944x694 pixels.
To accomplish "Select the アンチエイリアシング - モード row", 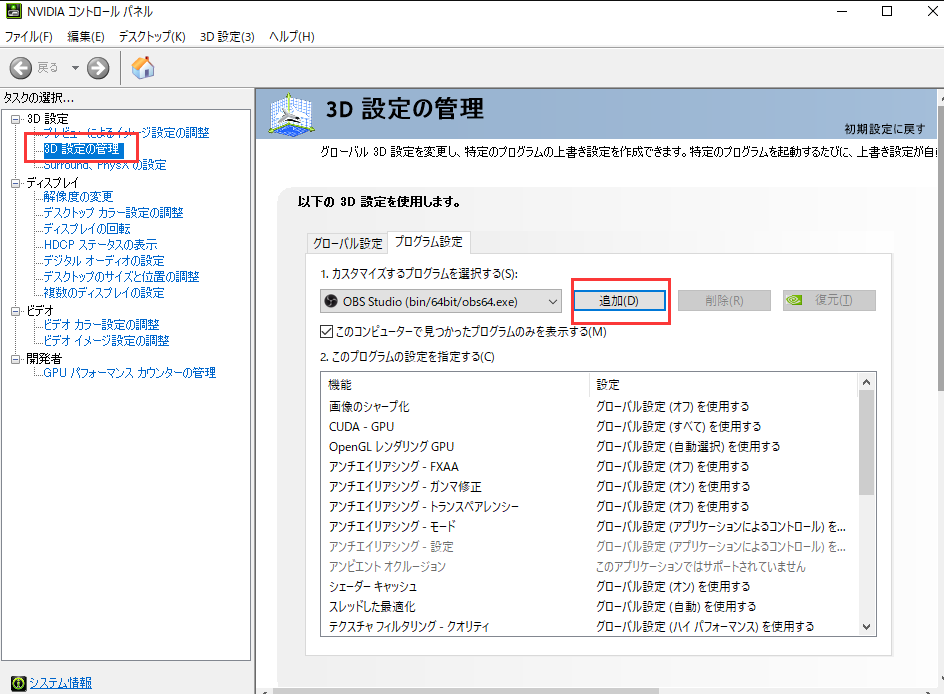I will pyautogui.click(x=589, y=527).
